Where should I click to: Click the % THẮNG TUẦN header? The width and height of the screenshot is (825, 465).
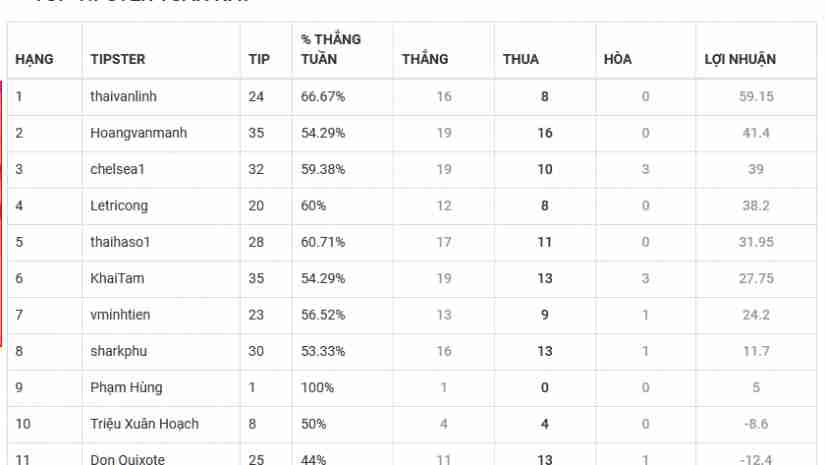click(331, 49)
